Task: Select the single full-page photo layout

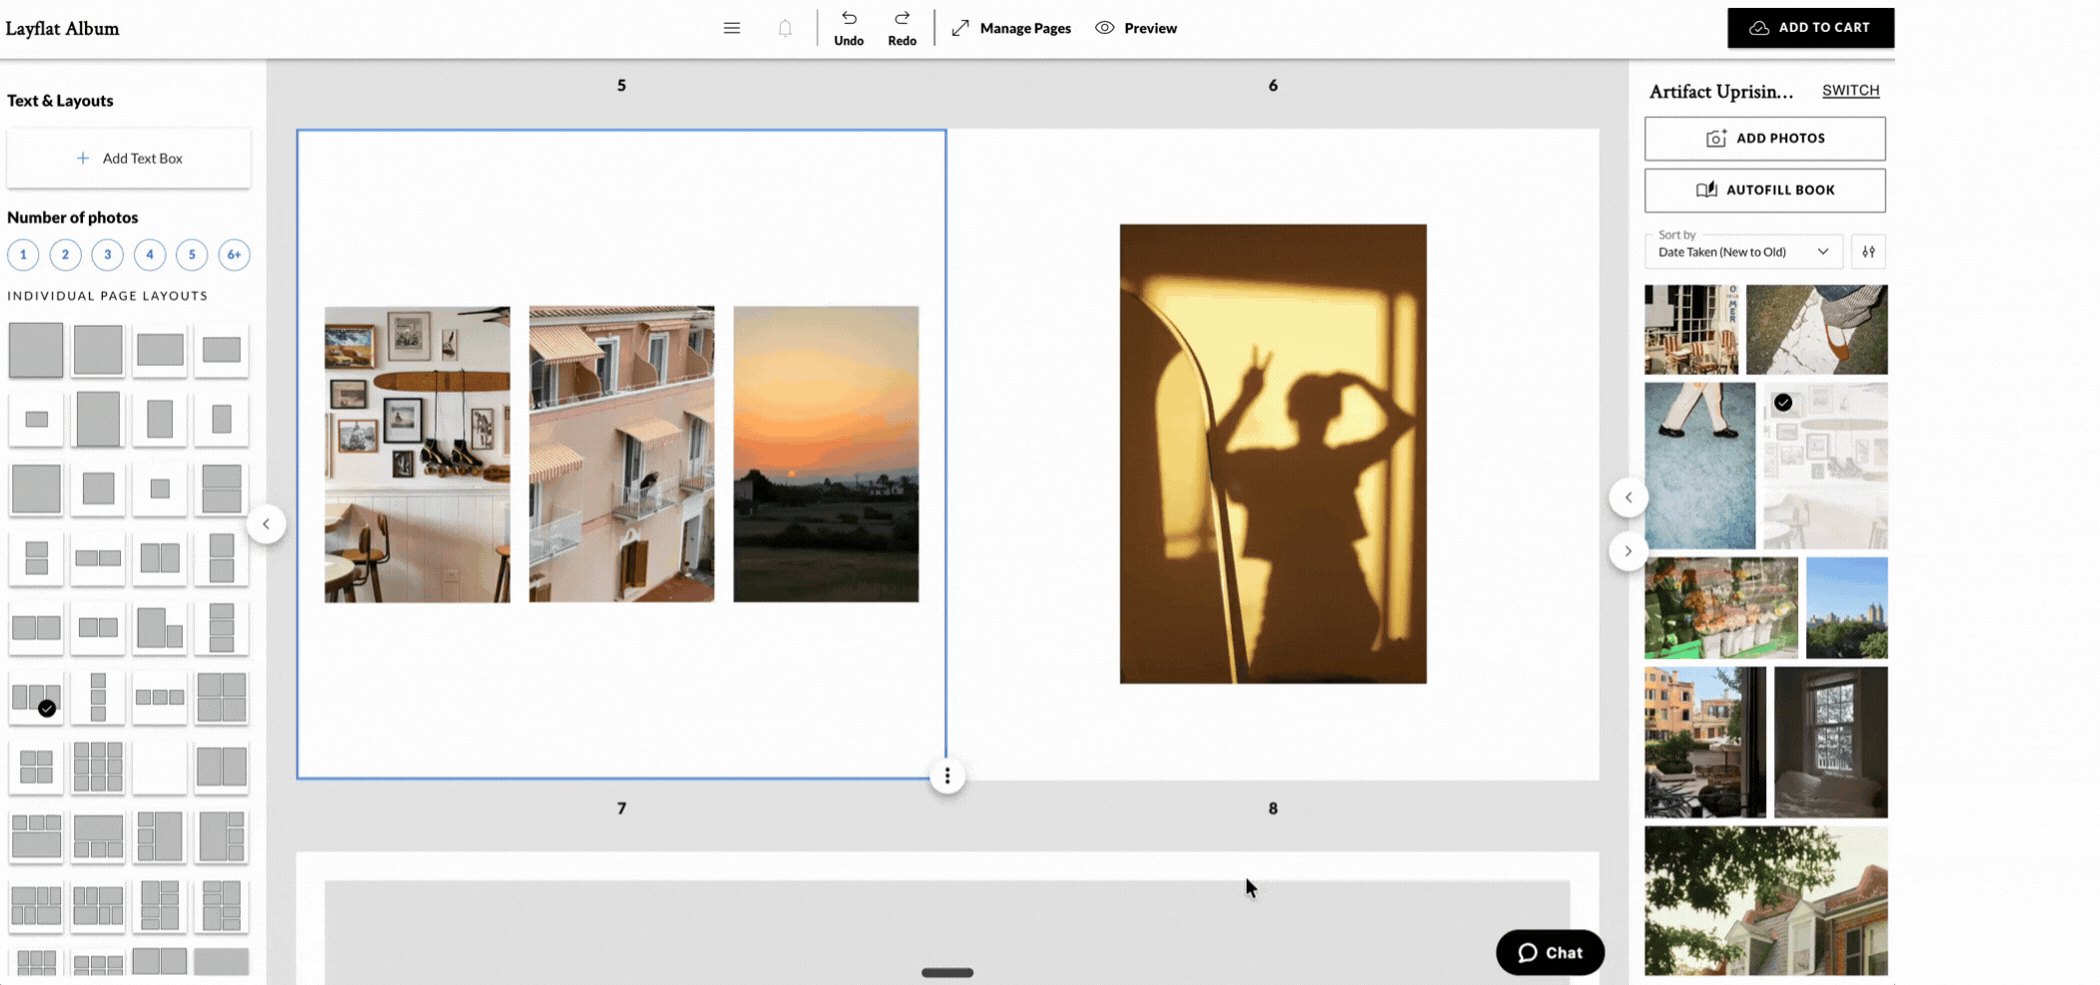Action: point(36,349)
